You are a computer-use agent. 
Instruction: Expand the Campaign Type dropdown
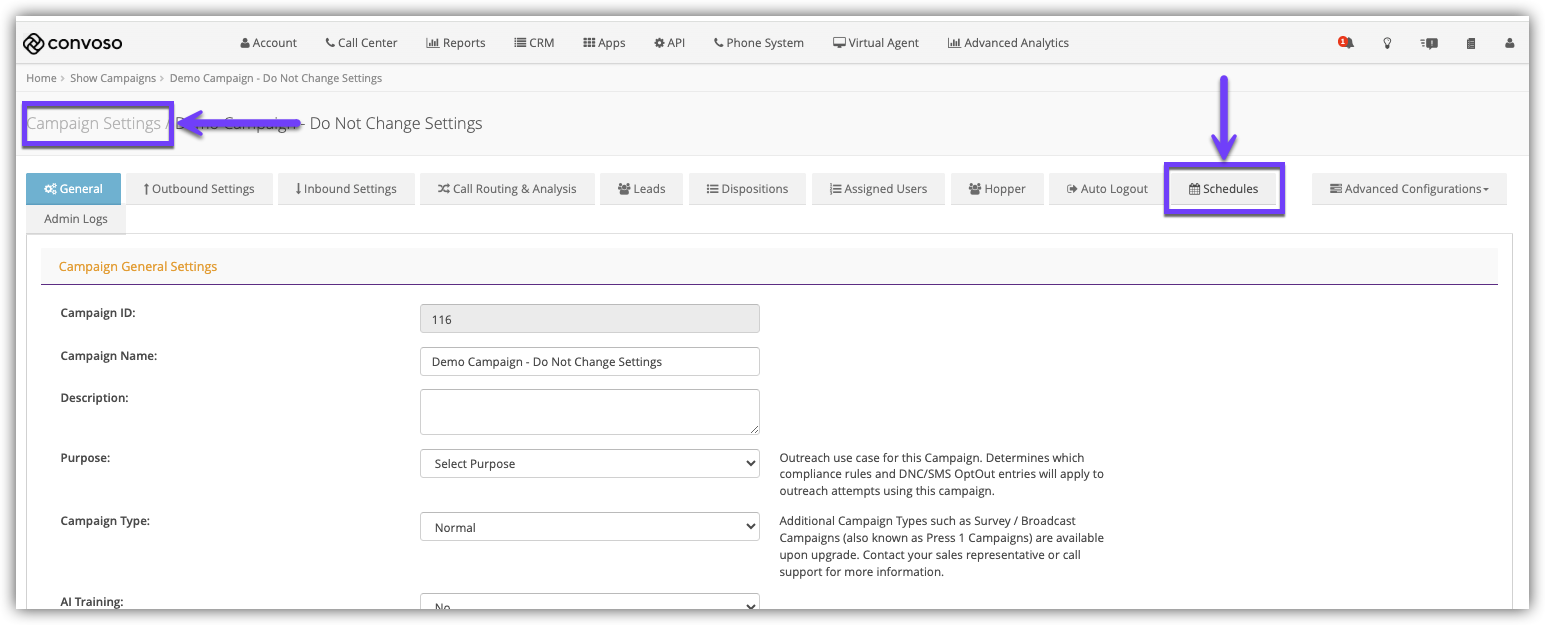[x=589, y=527]
